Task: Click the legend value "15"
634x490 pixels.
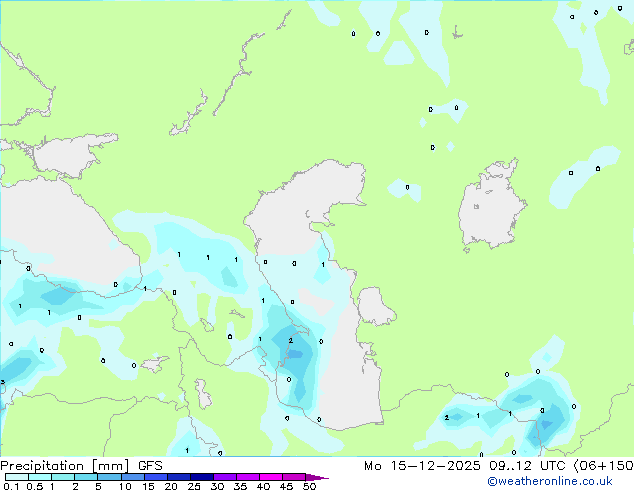Action: [x=148, y=486]
